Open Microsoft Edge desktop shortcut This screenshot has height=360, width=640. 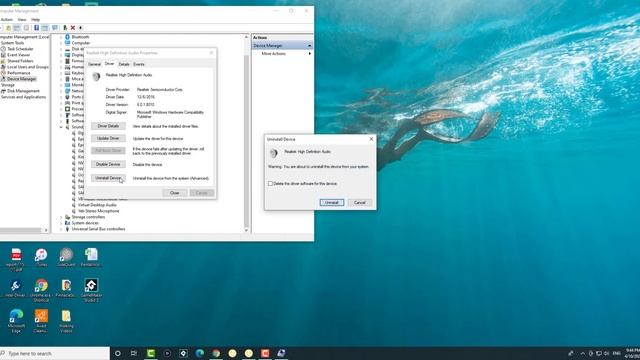tap(16, 321)
